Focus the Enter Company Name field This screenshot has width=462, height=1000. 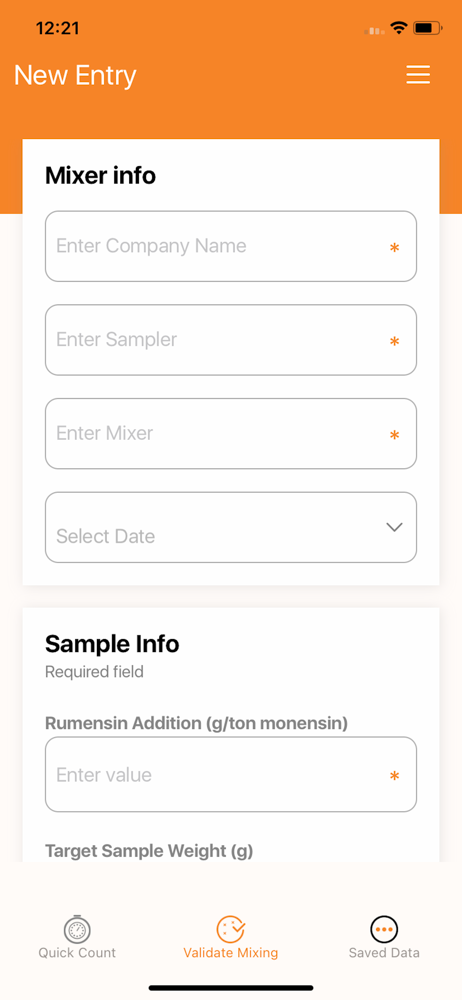[x=231, y=246]
